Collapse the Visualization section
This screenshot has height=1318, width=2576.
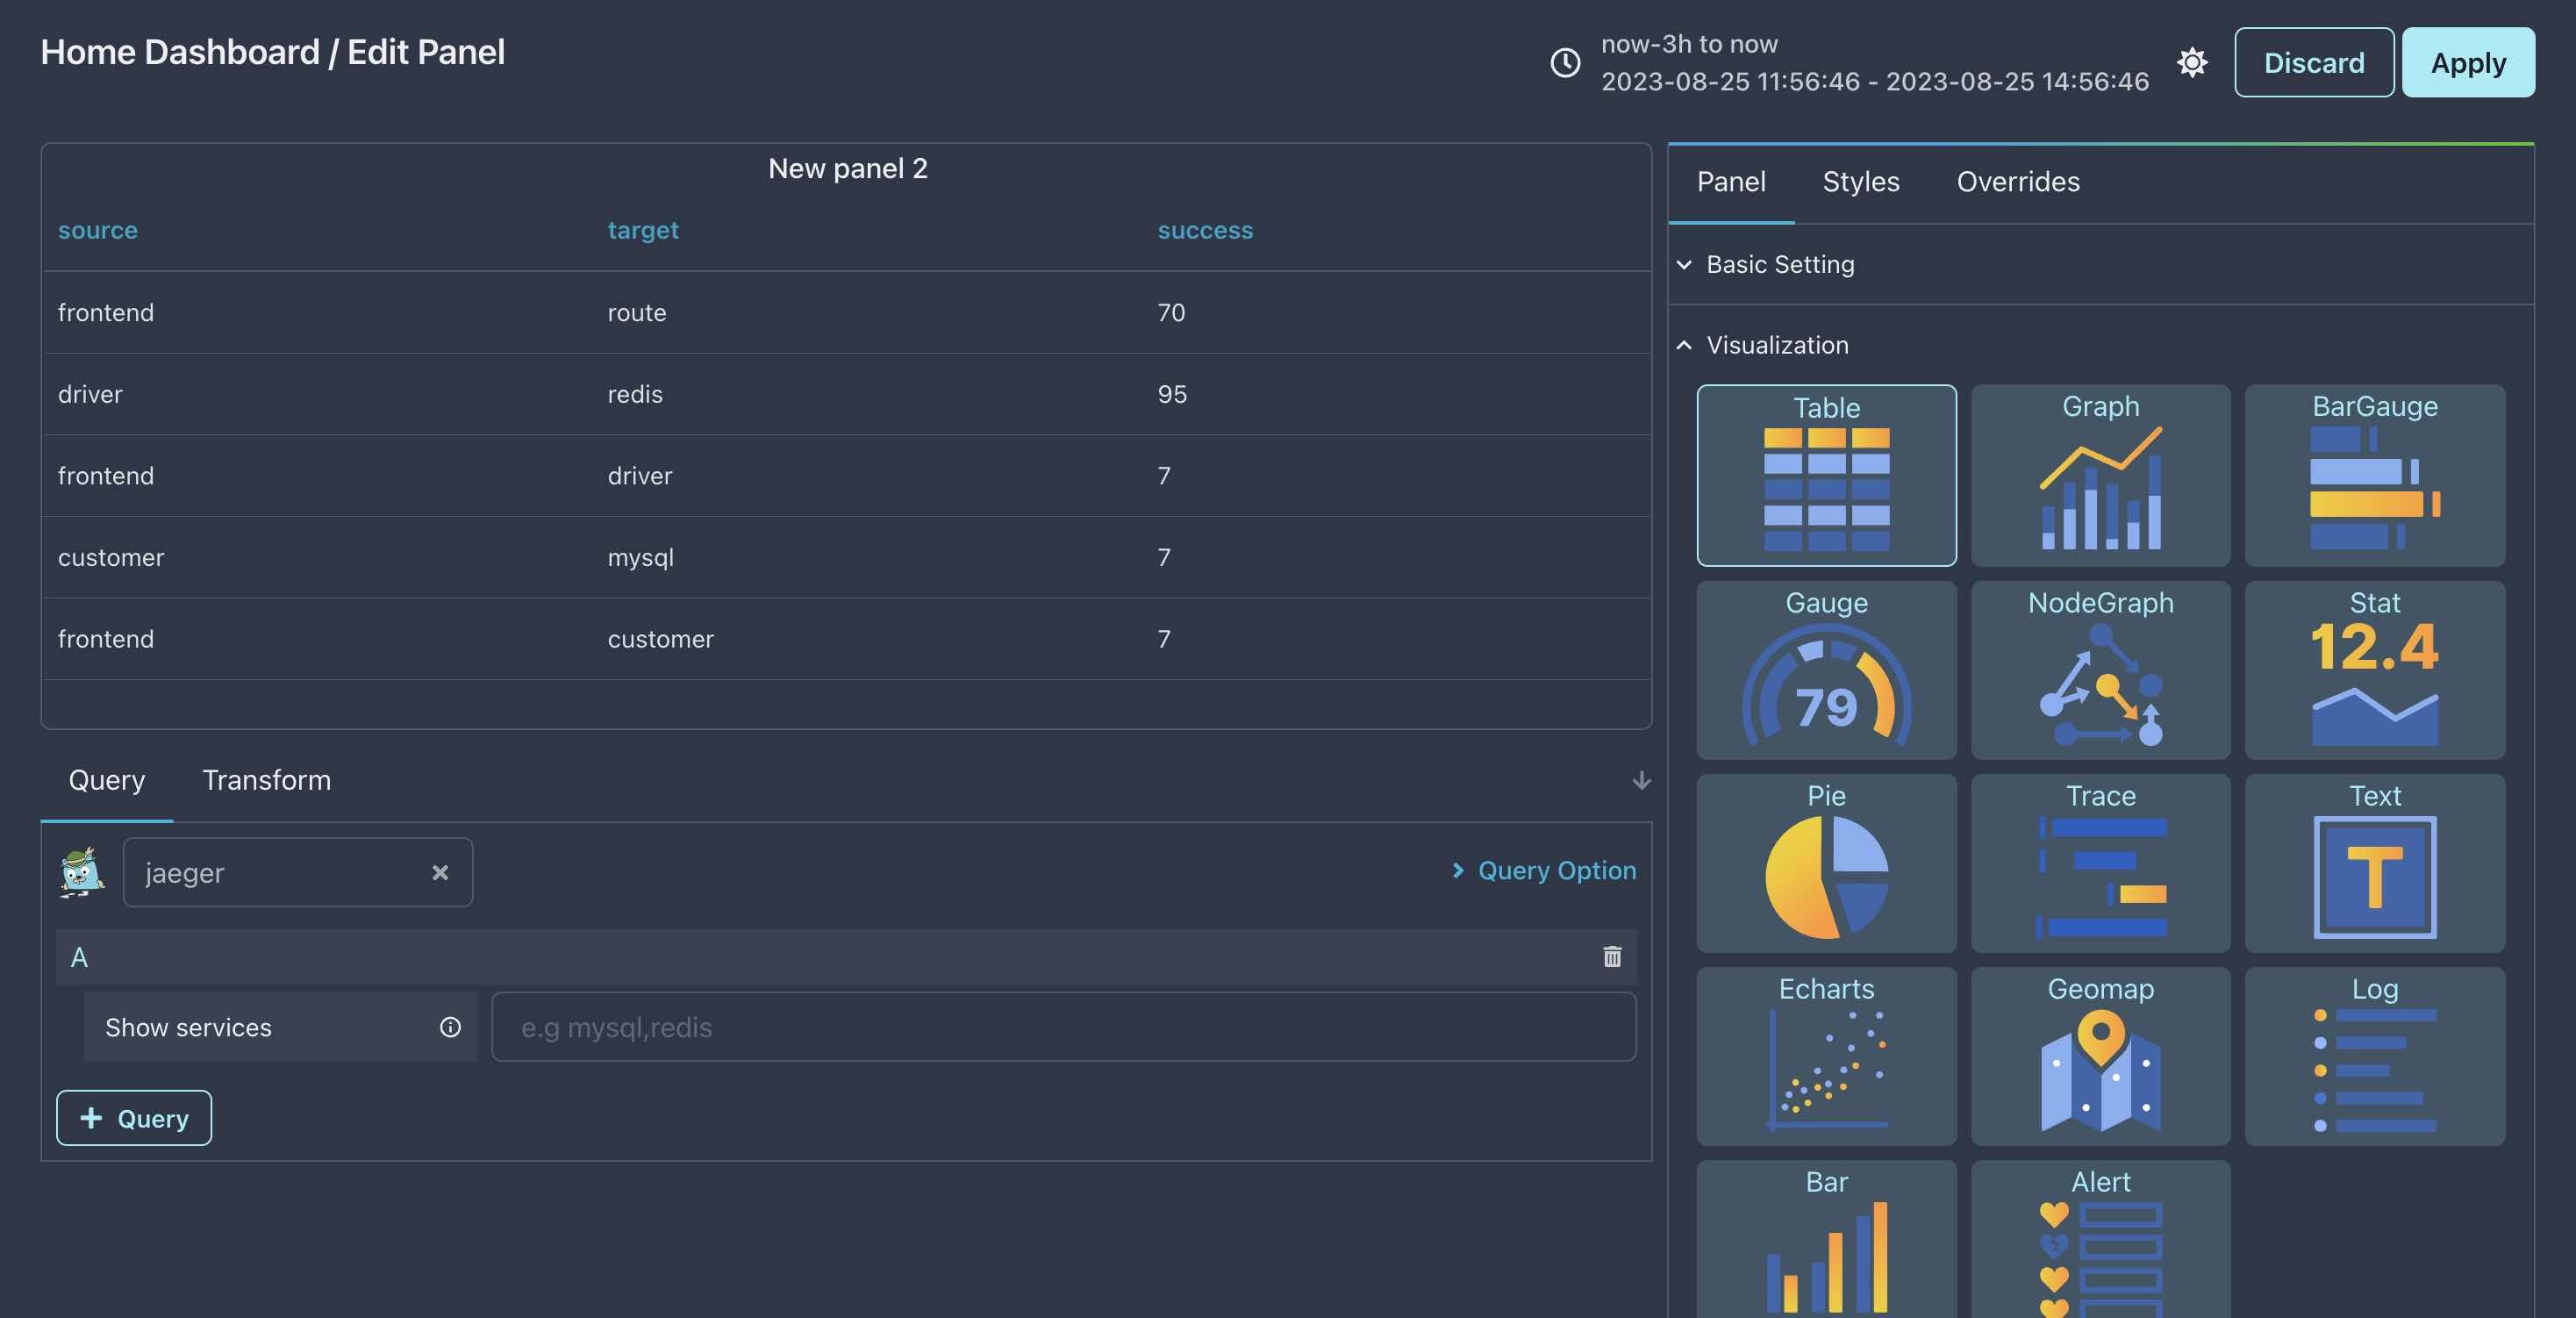point(1763,345)
